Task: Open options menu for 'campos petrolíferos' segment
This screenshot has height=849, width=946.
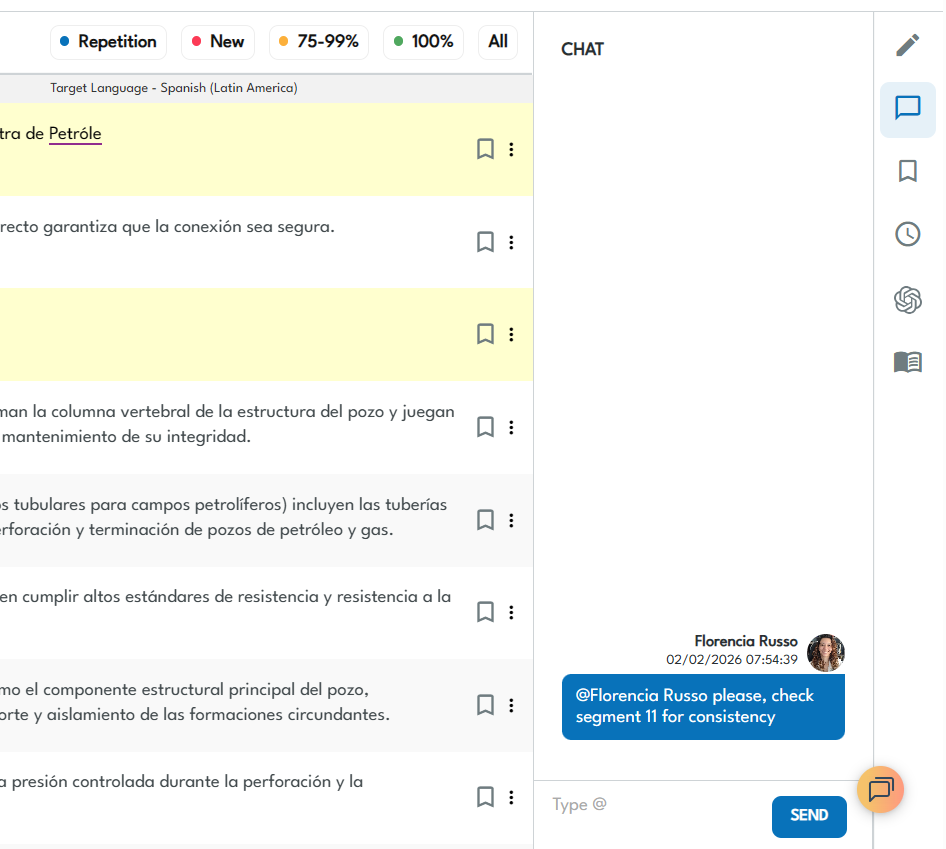Action: click(x=511, y=520)
